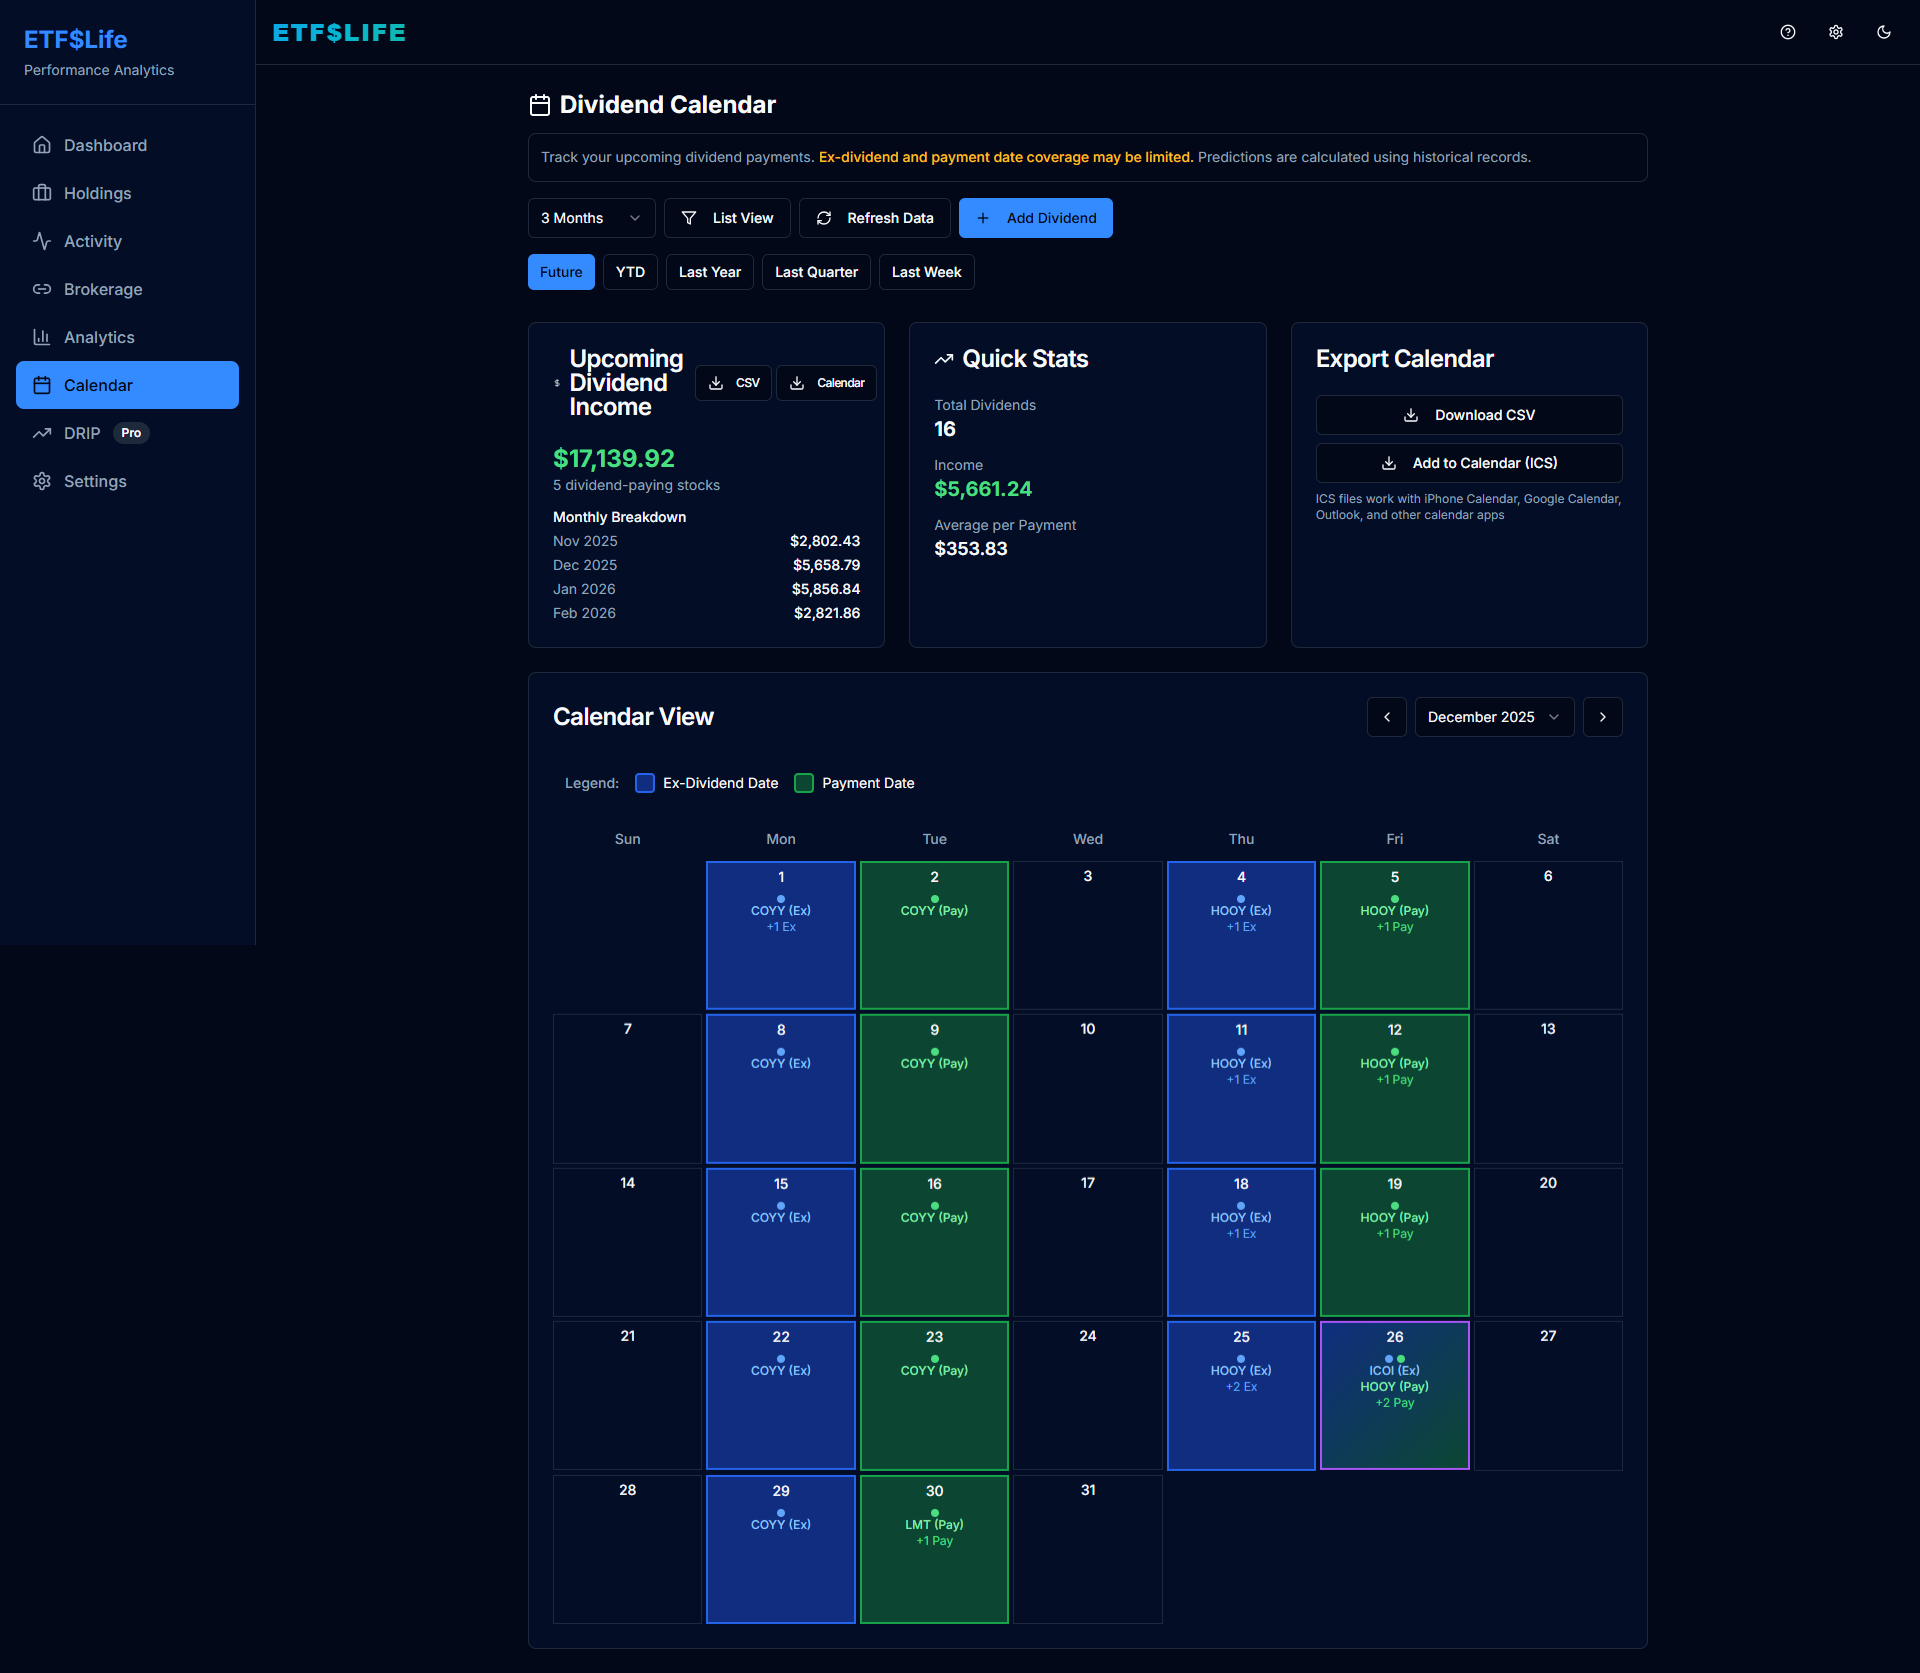Image resolution: width=1920 pixels, height=1673 pixels.
Task: Click the Add Dividend button
Action: 1035,218
